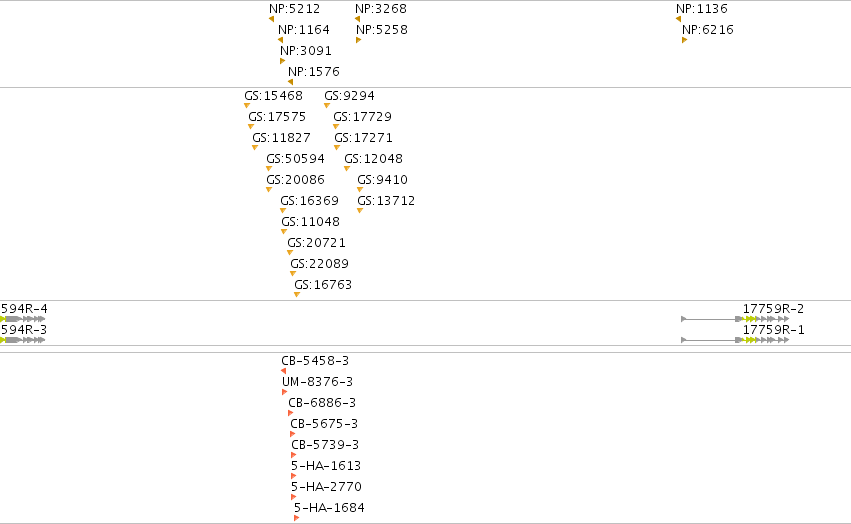851x524 pixels.
Task: Click the red arrow under CB-6886-3
Action: click(290, 413)
